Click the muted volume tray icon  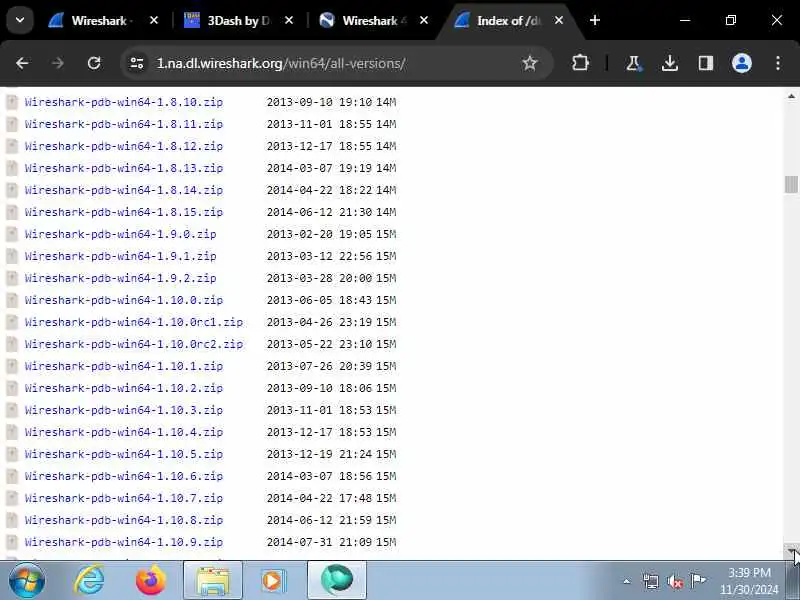[675, 581]
